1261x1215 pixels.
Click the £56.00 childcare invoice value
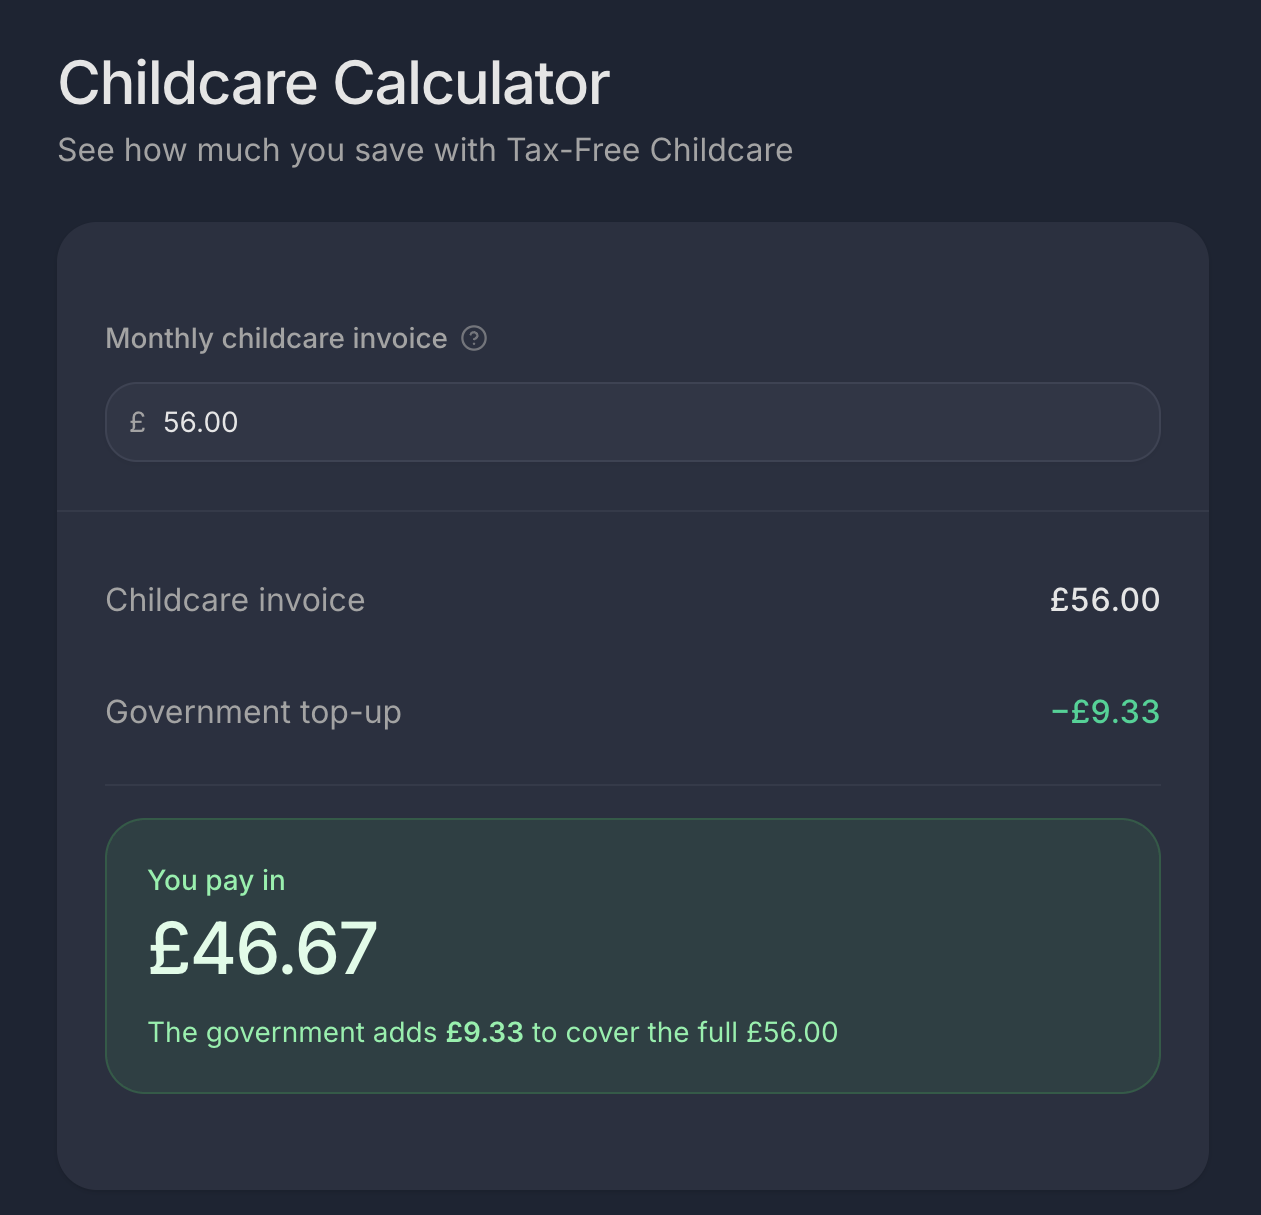[1104, 600]
